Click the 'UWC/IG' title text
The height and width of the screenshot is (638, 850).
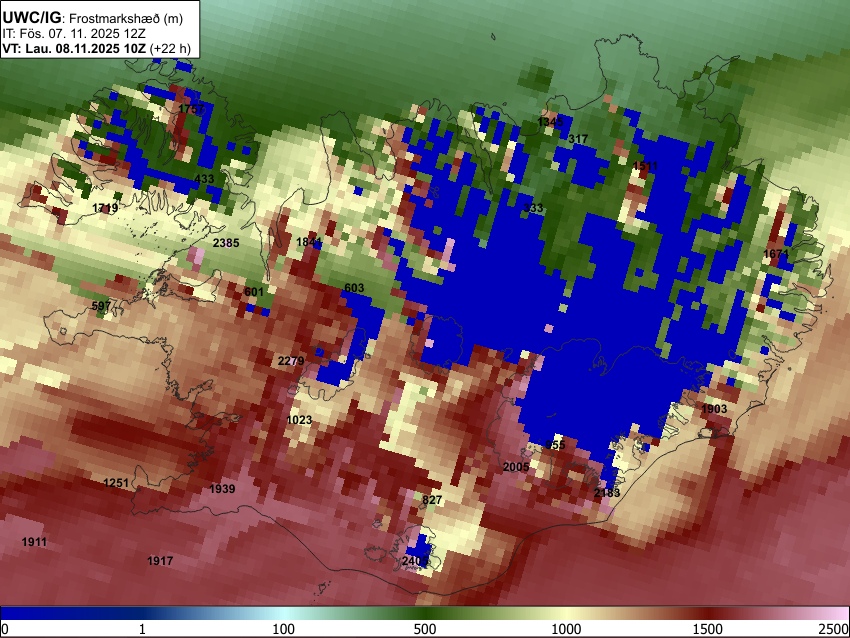tap(31, 18)
